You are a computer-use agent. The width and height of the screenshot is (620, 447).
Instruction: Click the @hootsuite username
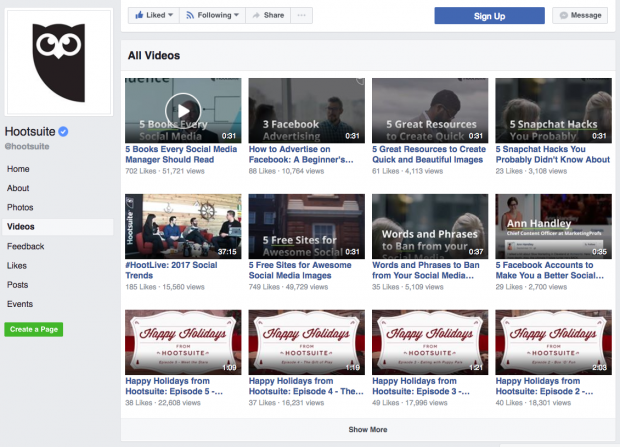click(x=27, y=146)
